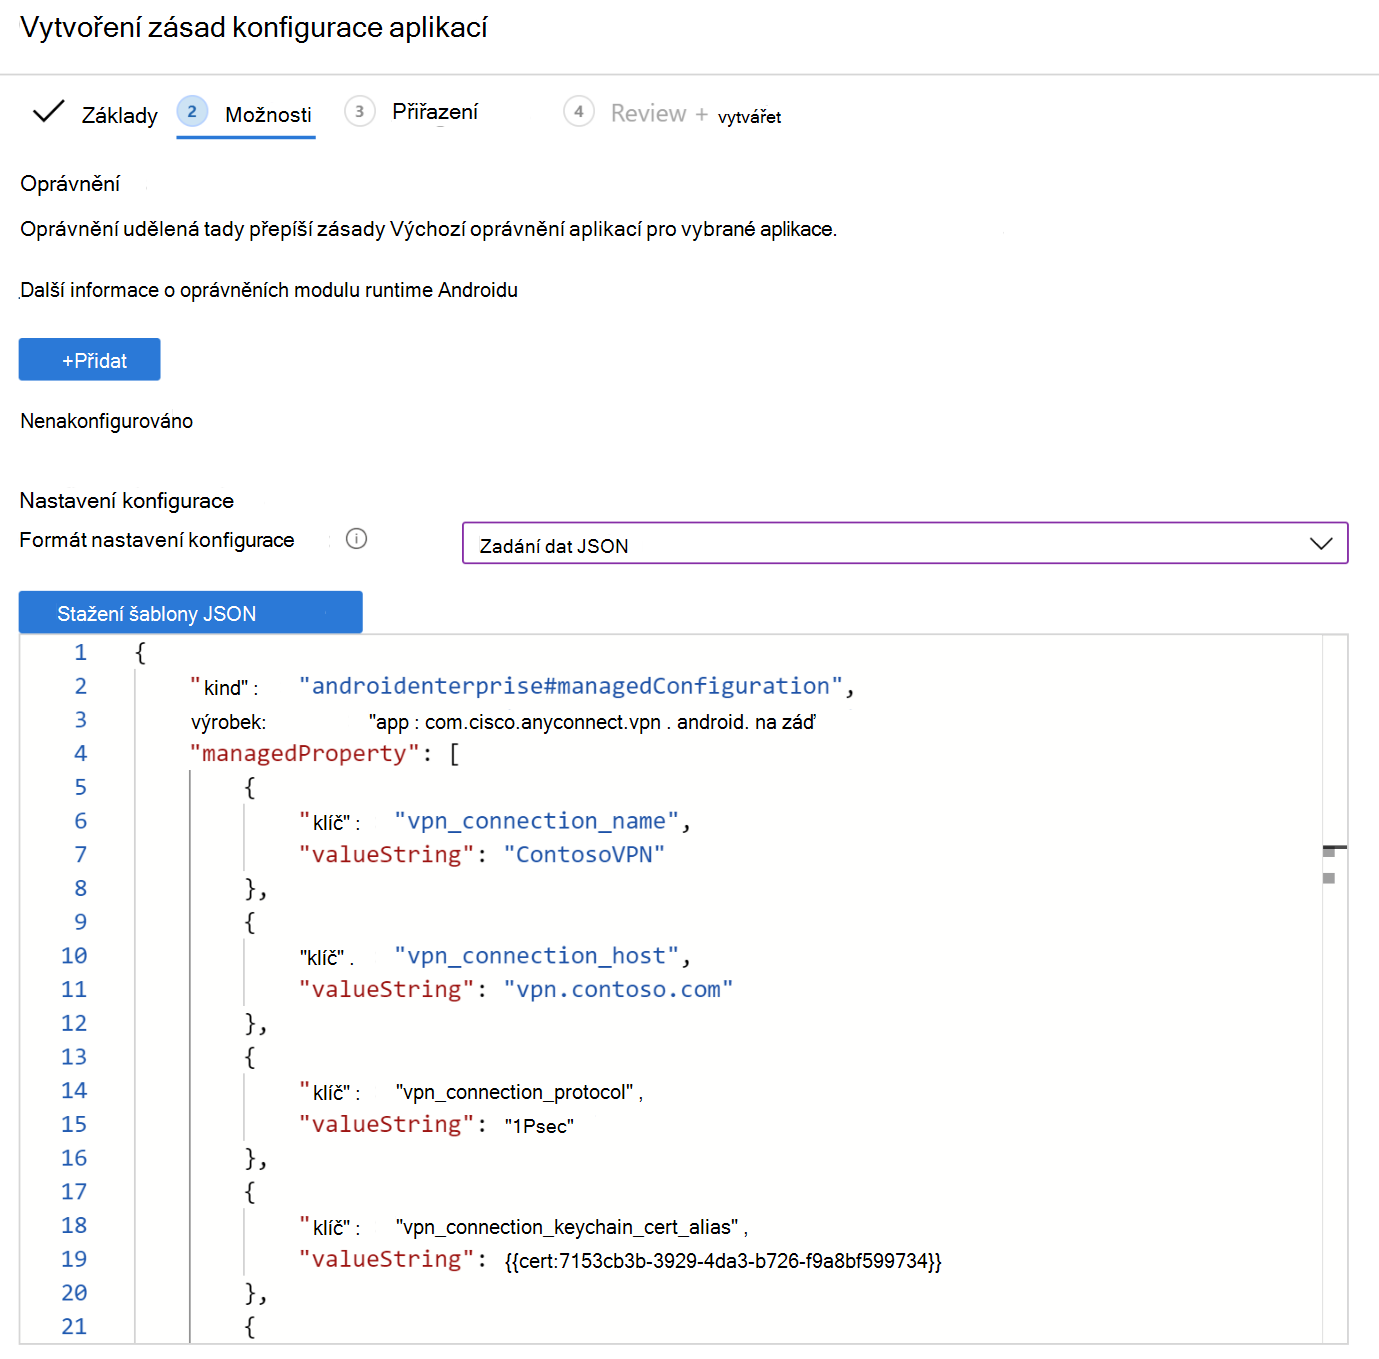
Task: Click the "vpn_connection_protocol" value
Action: [x=515, y=1092]
